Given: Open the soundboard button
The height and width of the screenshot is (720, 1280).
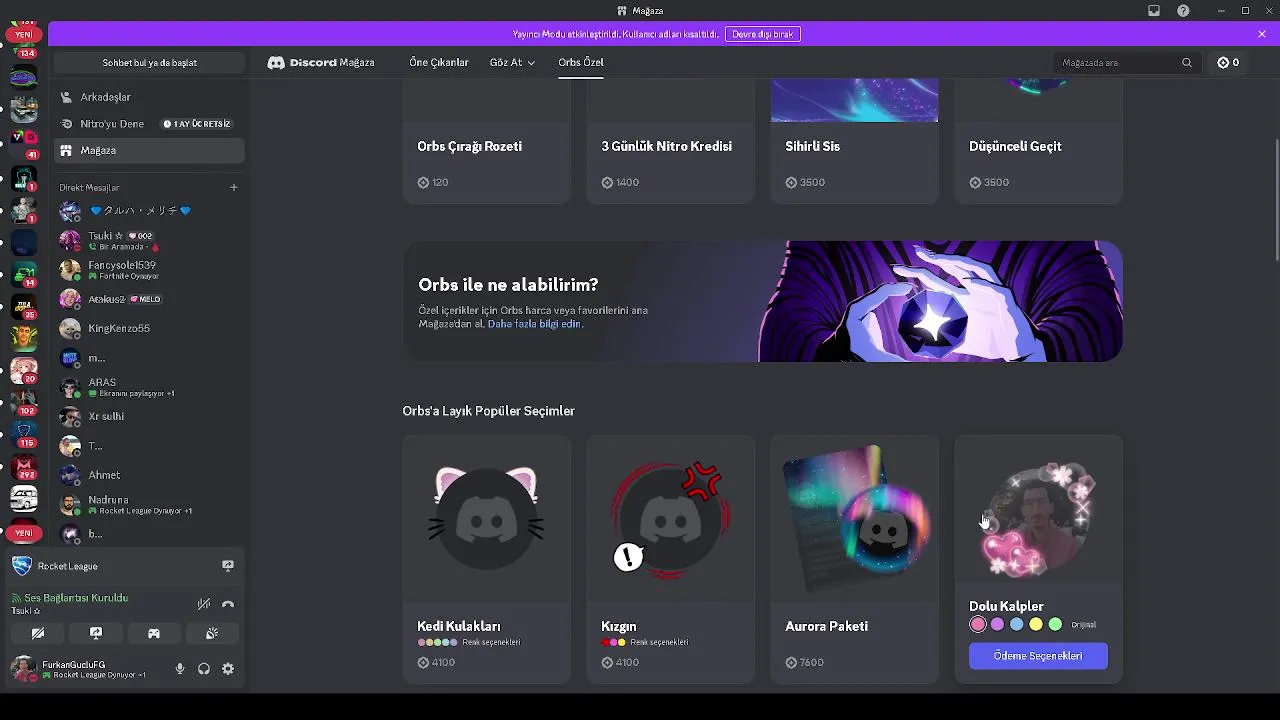Looking at the screenshot, I should tap(212, 633).
